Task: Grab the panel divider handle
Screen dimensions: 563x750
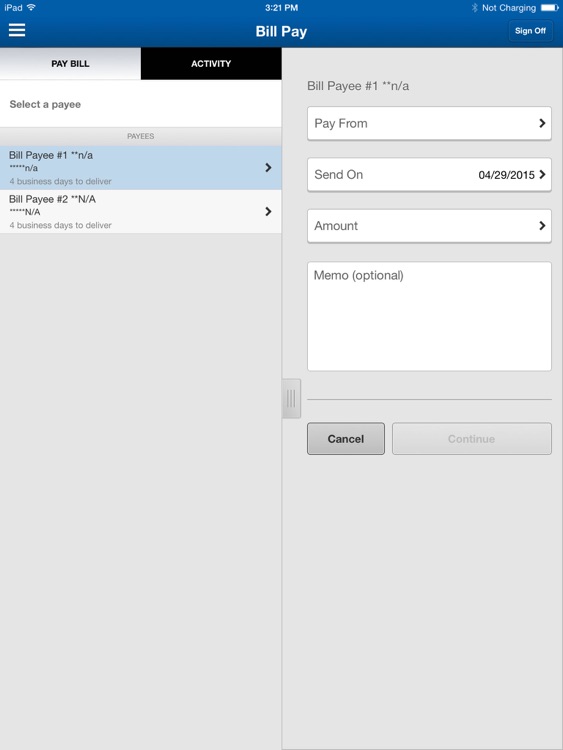Action: click(x=291, y=398)
